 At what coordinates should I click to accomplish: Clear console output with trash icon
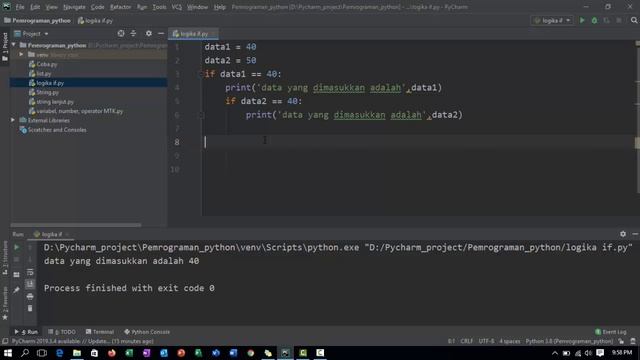(30, 309)
